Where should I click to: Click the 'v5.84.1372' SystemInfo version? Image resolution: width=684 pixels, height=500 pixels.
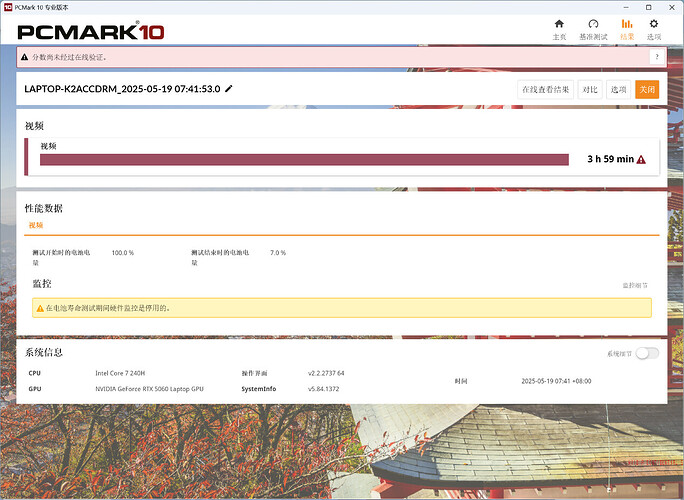[x=323, y=389]
